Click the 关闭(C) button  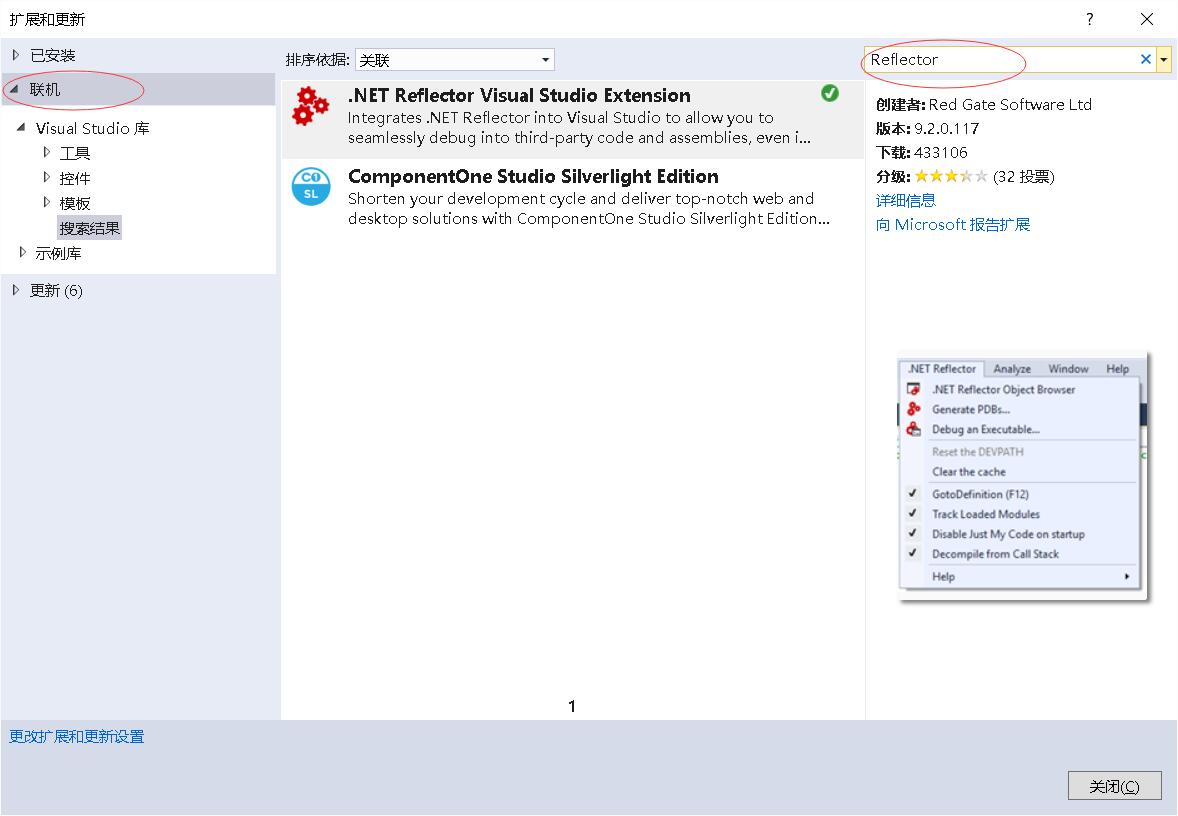[1114, 786]
